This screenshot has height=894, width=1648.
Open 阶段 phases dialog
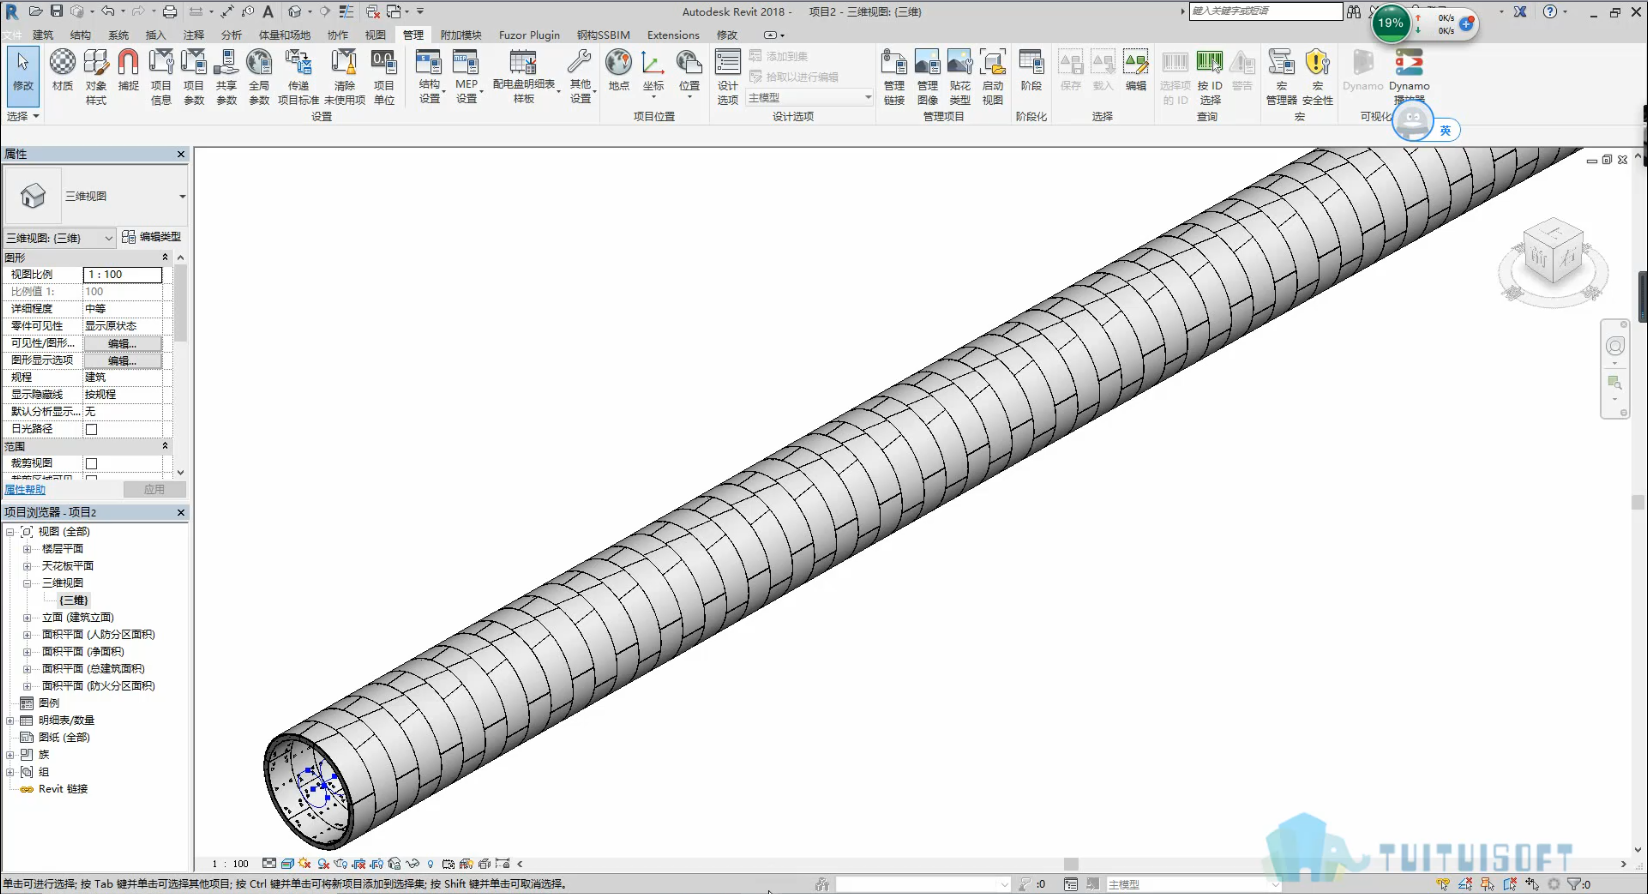click(1031, 71)
